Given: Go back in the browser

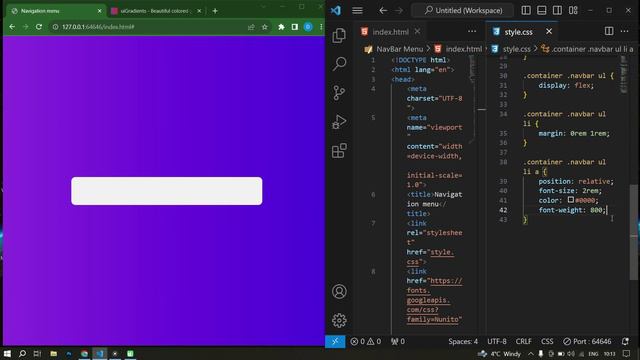Looking at the screenshot, I should point(12,27).
